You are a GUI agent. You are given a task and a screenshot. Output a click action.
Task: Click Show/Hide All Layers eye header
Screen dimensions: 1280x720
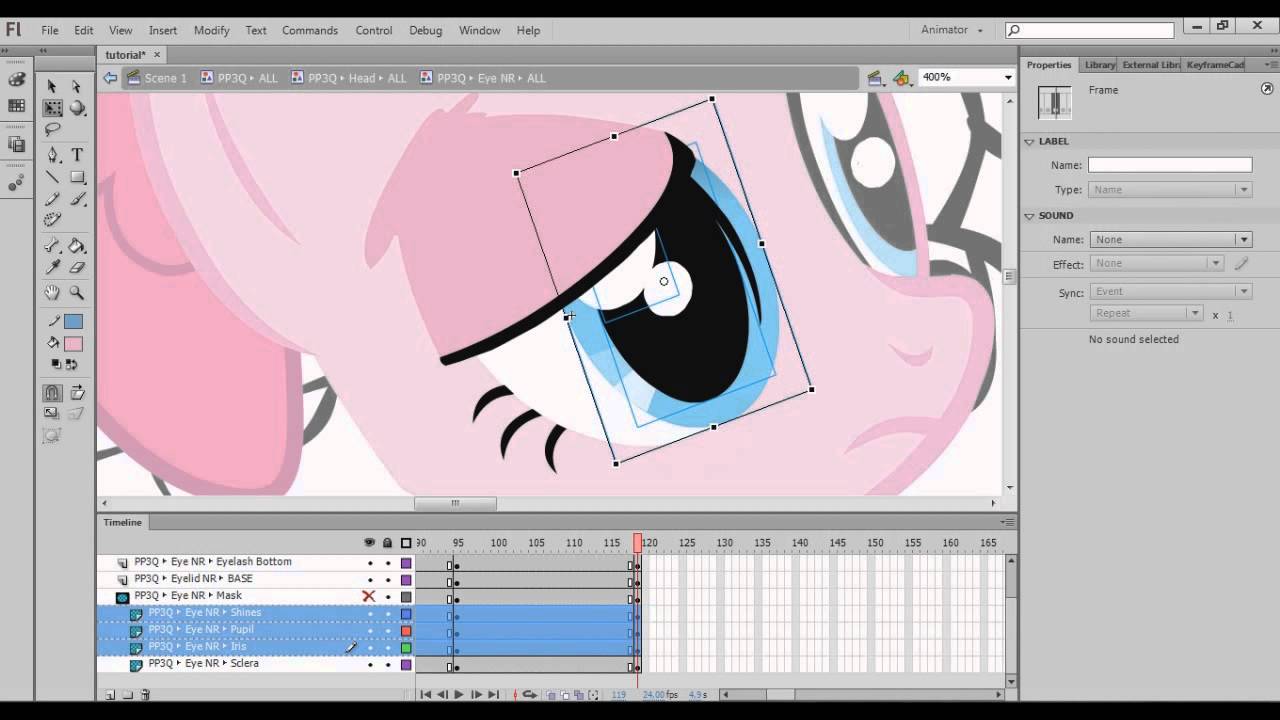pyautogui.click(x=369, y=543)
